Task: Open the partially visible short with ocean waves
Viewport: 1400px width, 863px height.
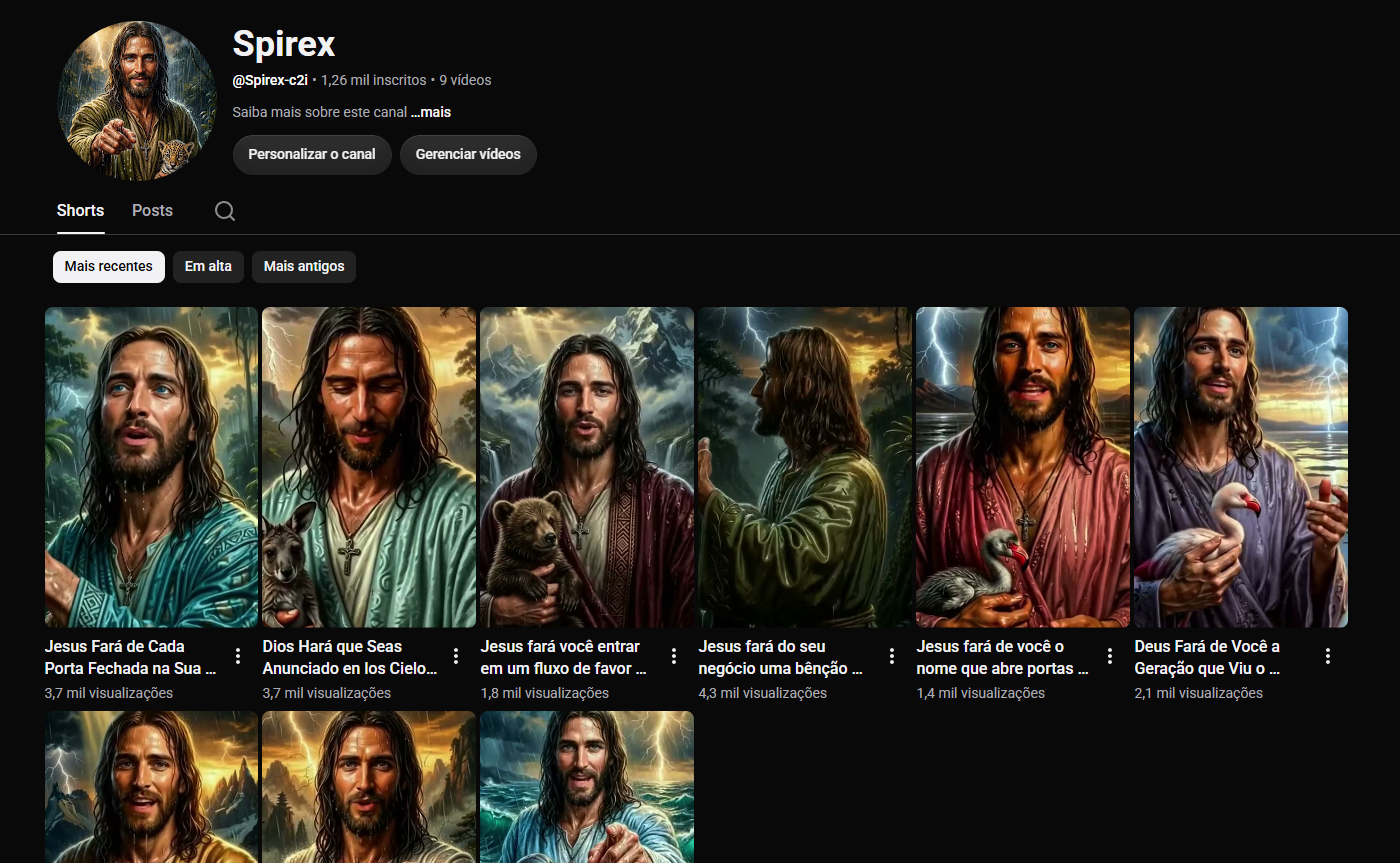Action: tap(587, 787)
